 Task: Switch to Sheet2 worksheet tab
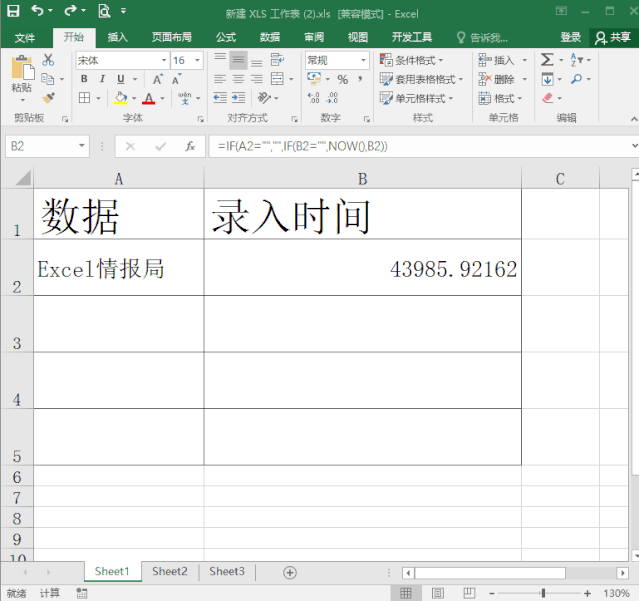point(170,571)
